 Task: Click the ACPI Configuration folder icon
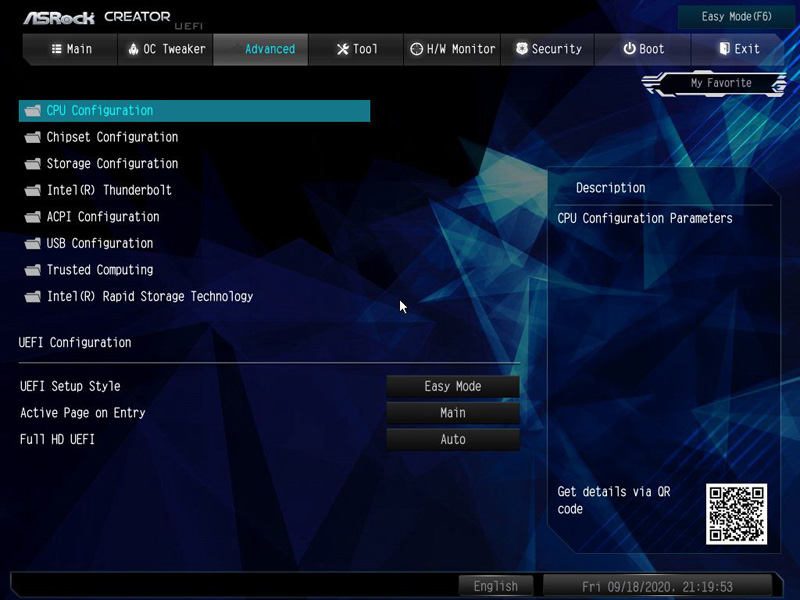pyautogui.click(x=33, y=217)
